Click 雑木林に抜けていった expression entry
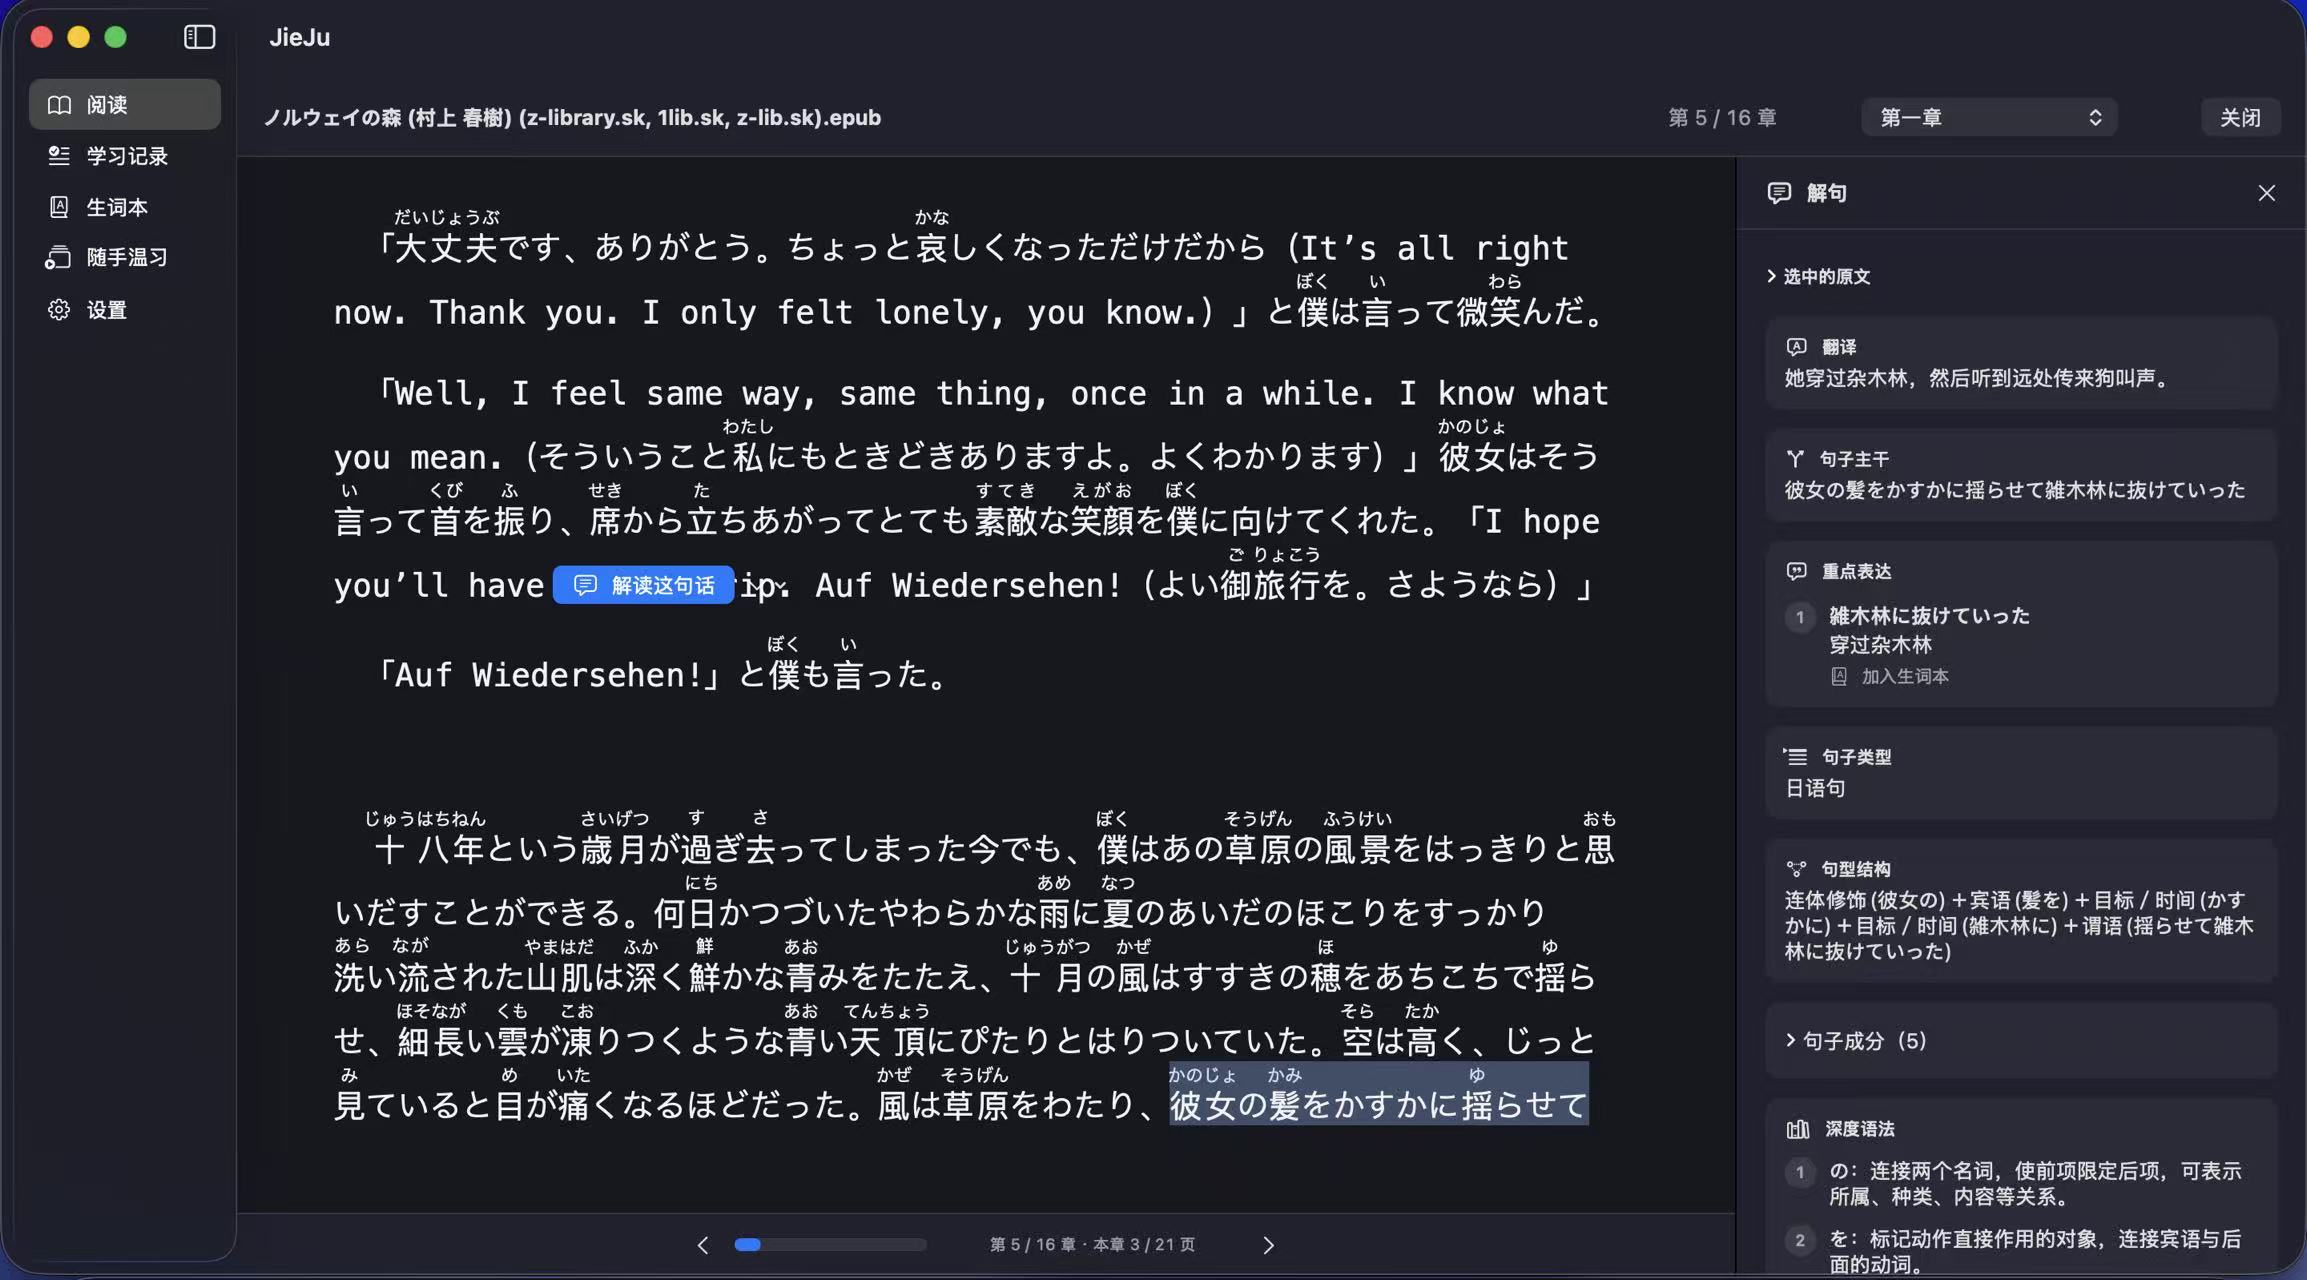Screen dimensions: 2307x1280 click(1929, 616)
